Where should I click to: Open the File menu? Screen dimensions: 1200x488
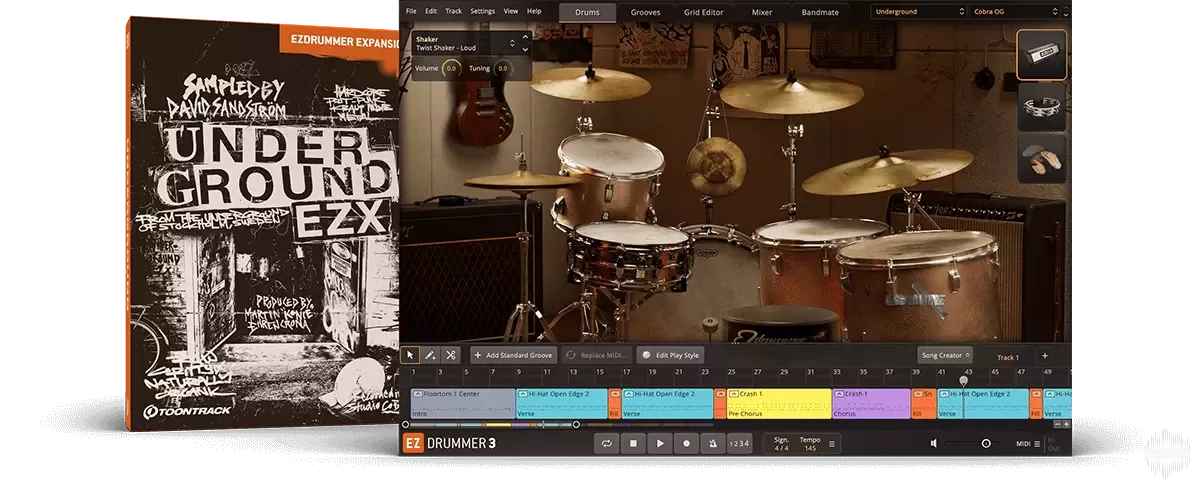point(411,11)
